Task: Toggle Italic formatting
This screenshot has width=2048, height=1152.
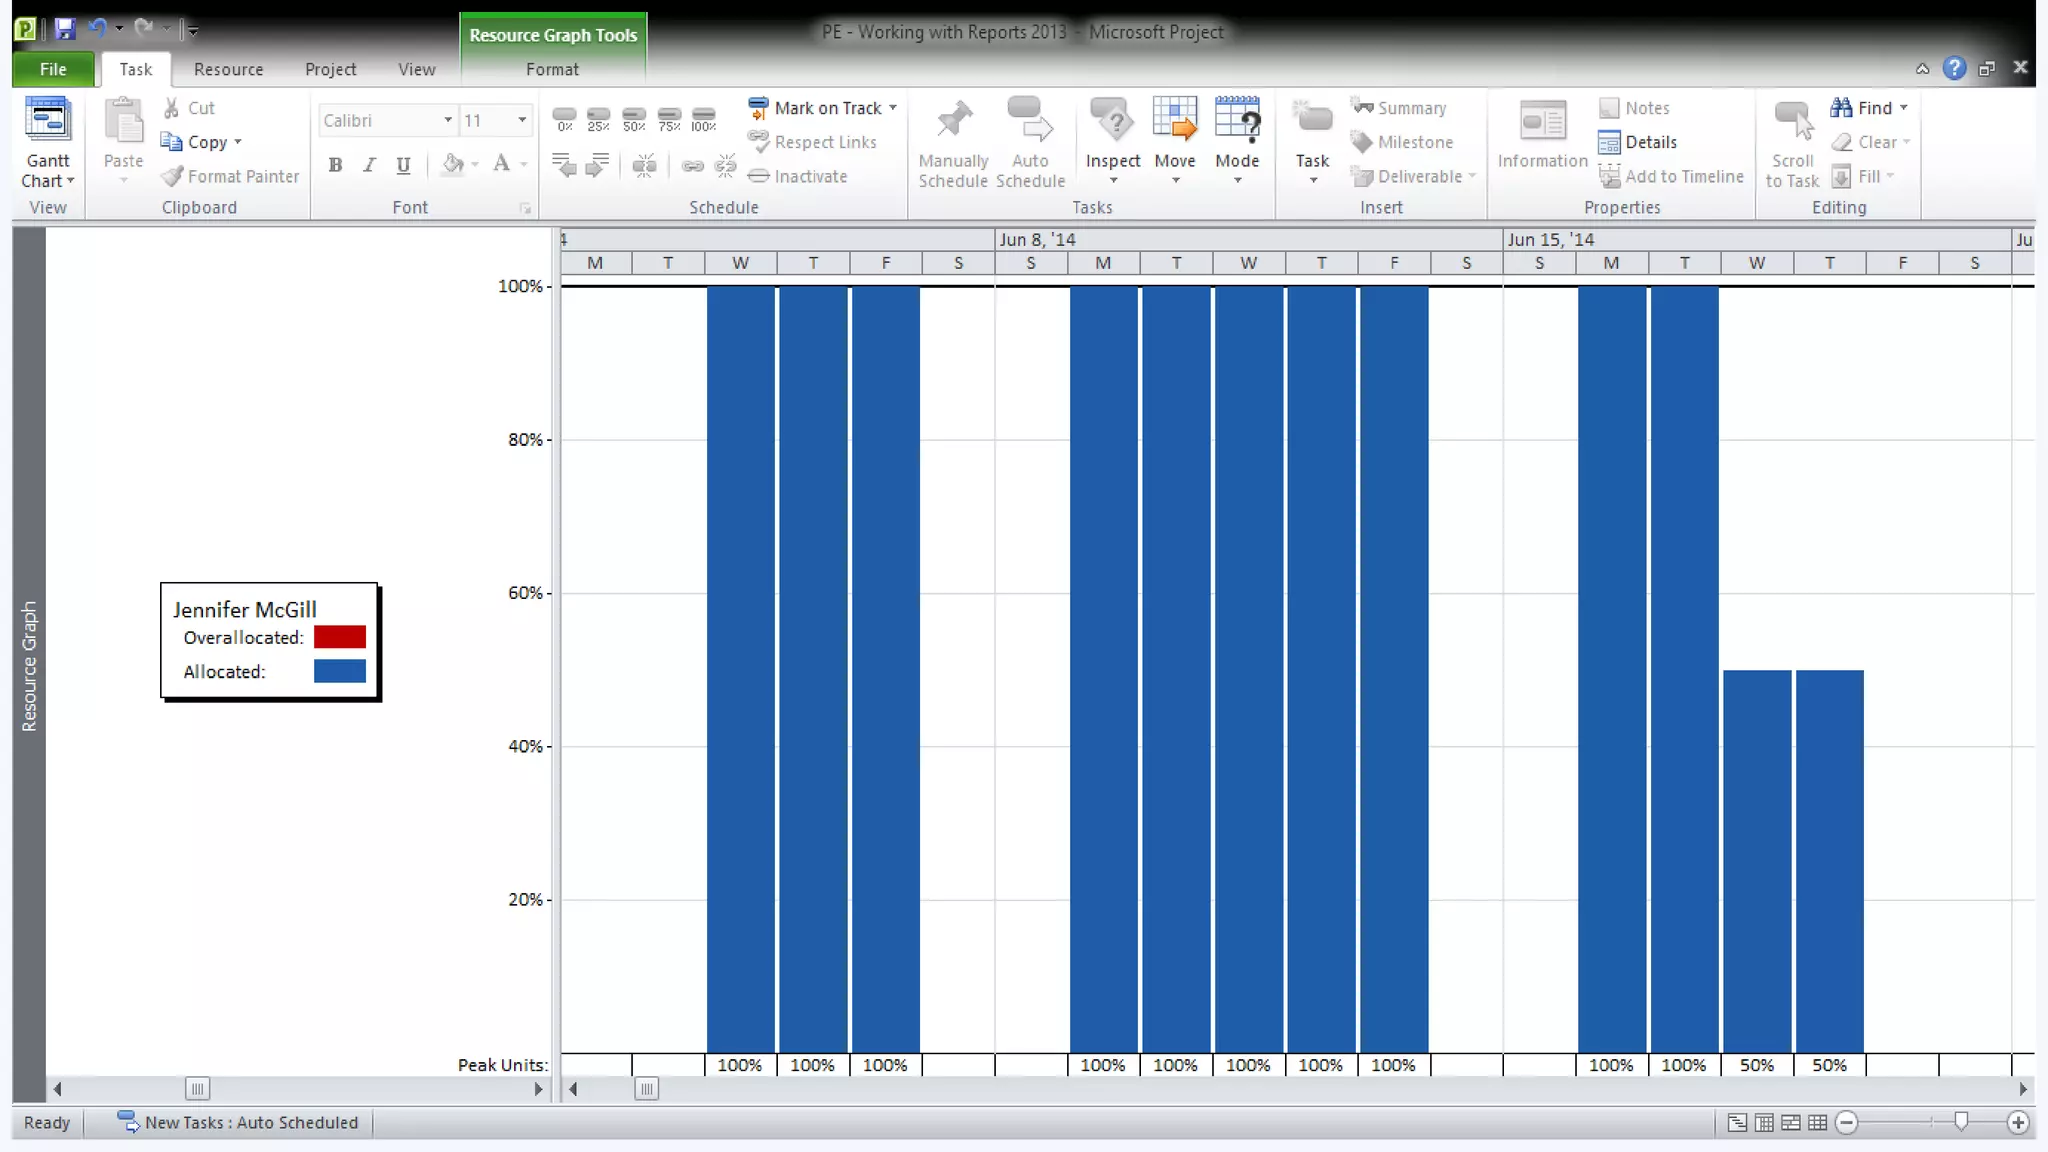Action: pyautogui.click(x=369, y=165)
